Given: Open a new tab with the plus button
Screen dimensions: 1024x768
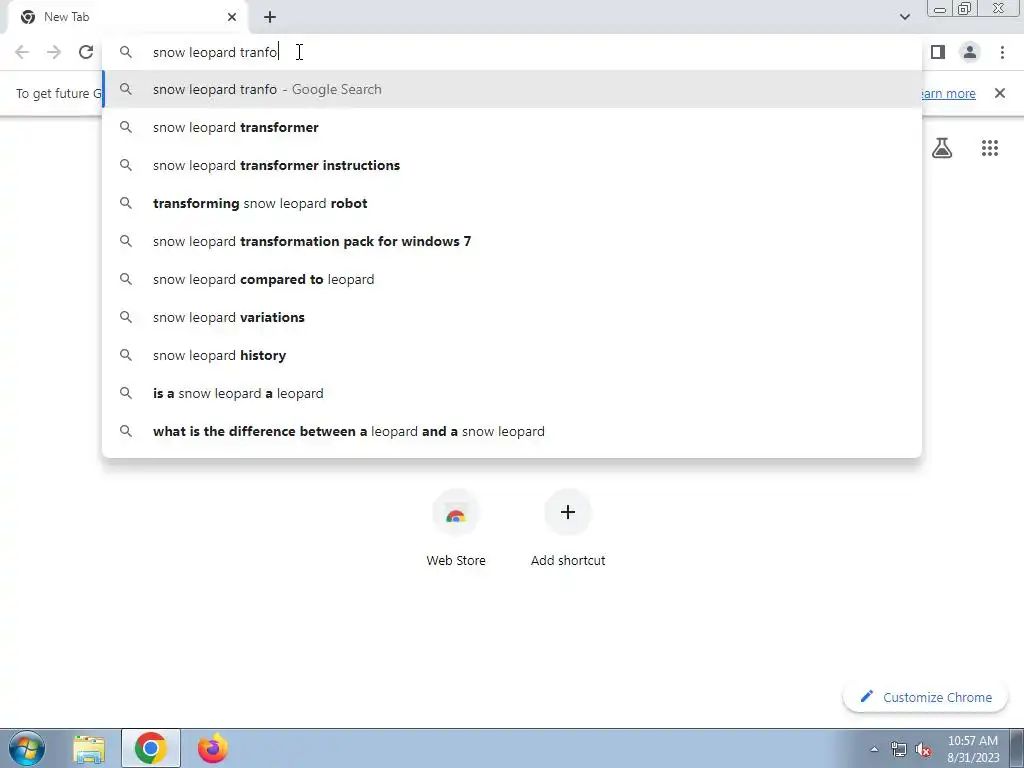Looking at the screenshot, I should click(270, 17).
